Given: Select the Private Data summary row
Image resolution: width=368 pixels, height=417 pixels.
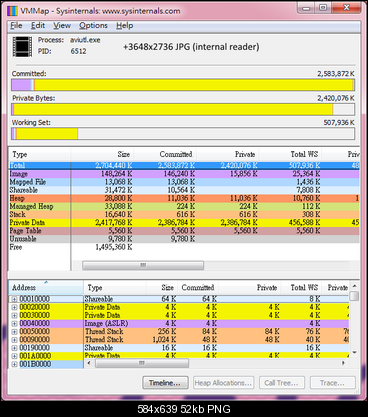Looking at the screenshot, I should (x=184, y=222).
